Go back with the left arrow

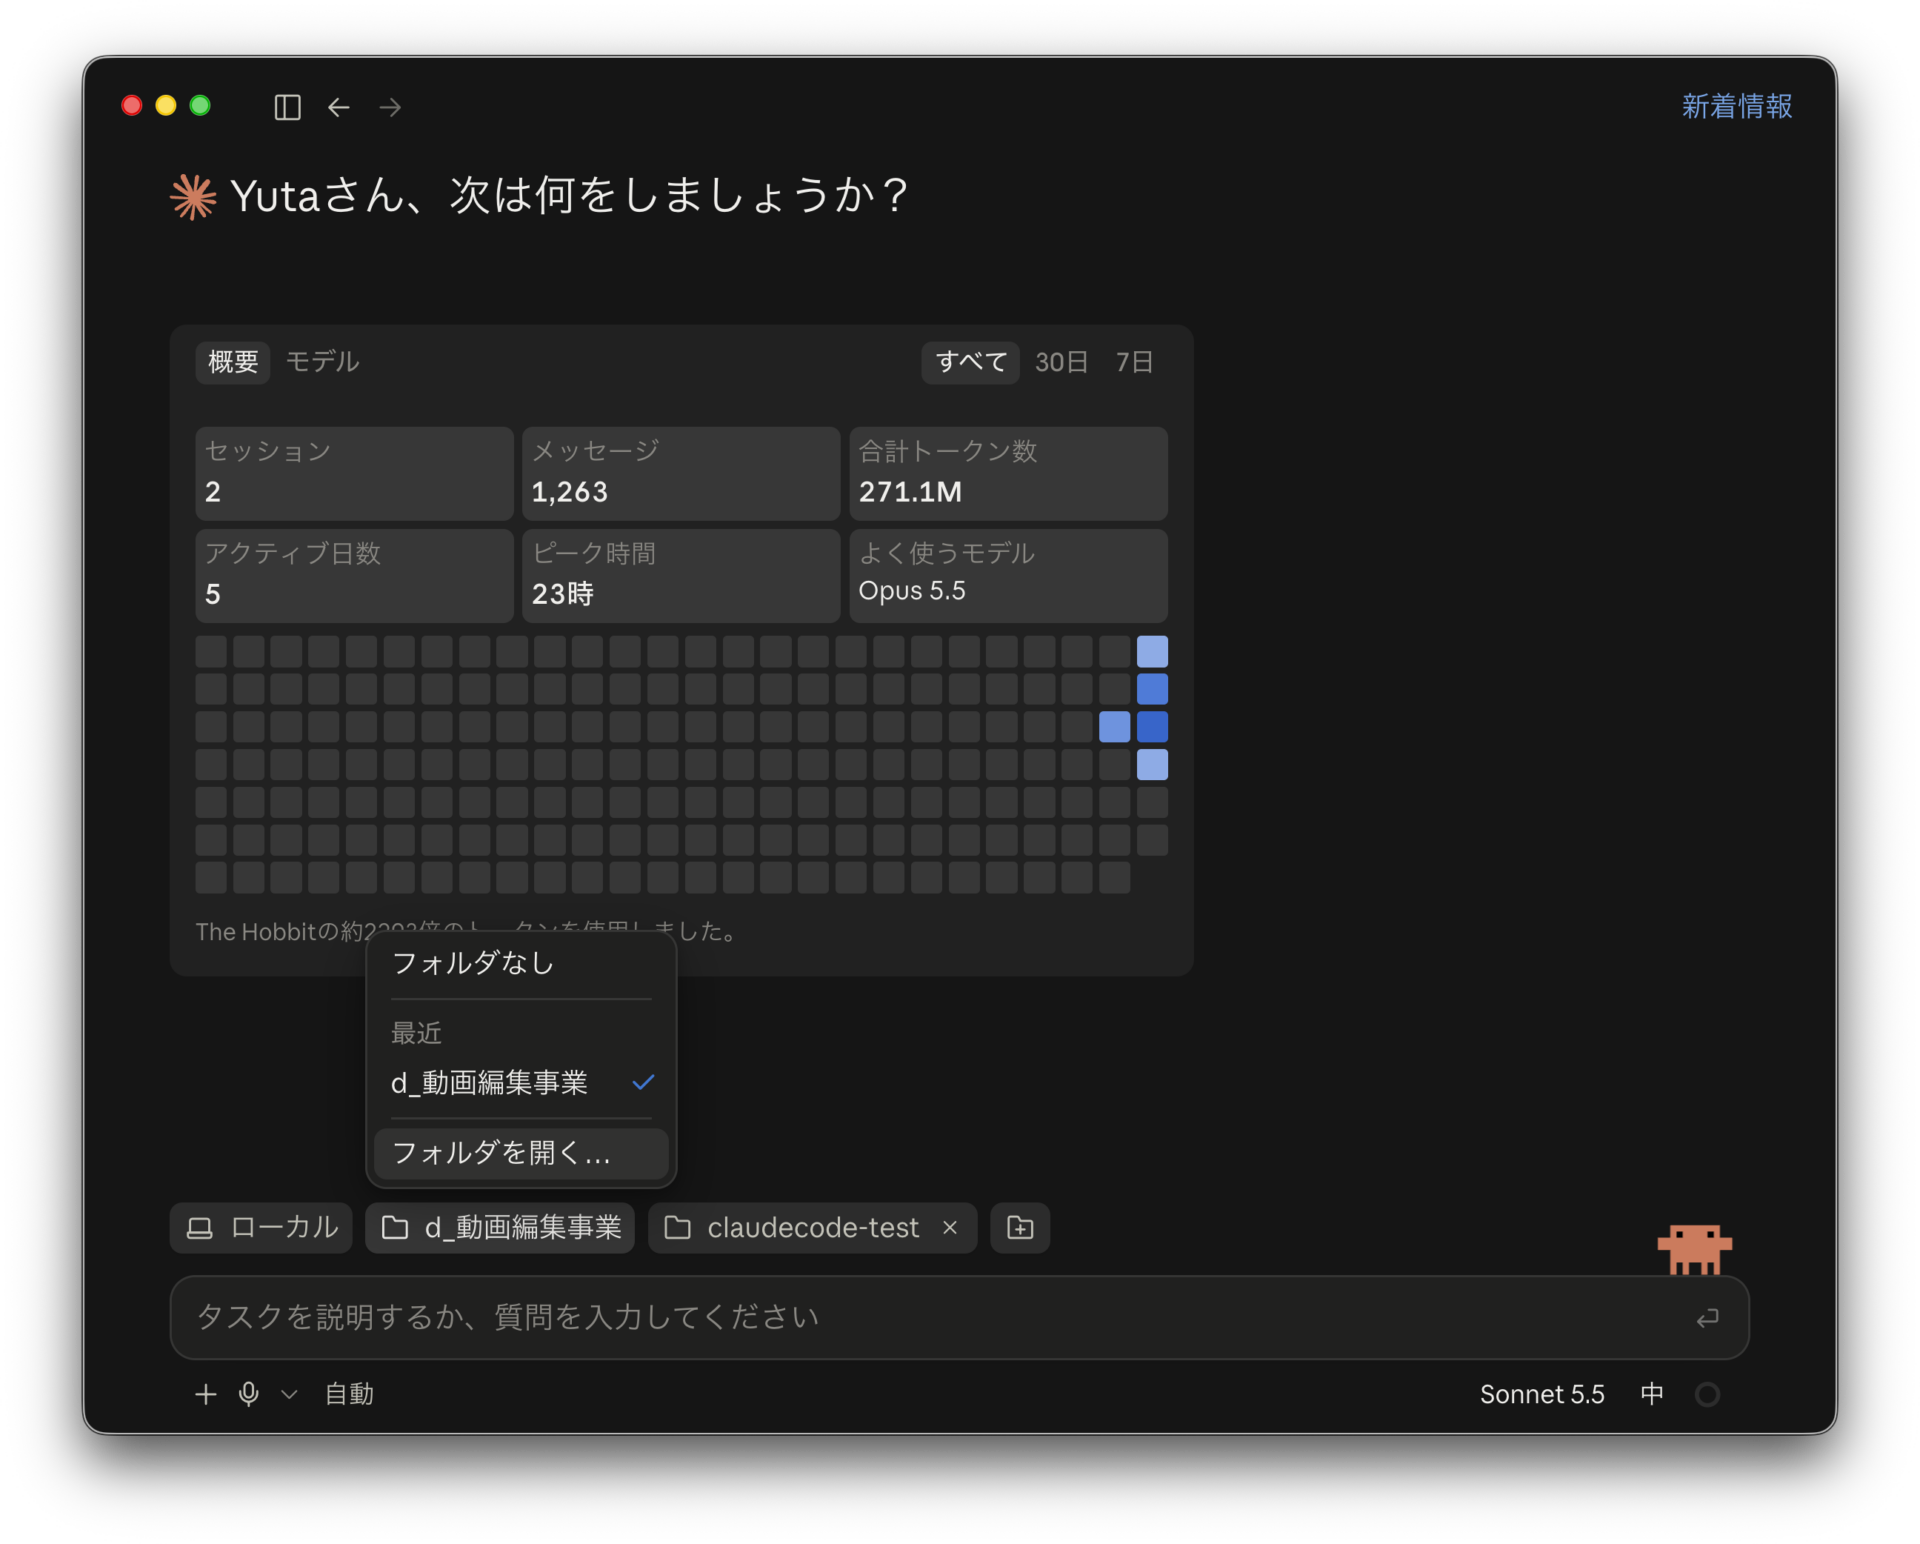(x=339, y=107)
